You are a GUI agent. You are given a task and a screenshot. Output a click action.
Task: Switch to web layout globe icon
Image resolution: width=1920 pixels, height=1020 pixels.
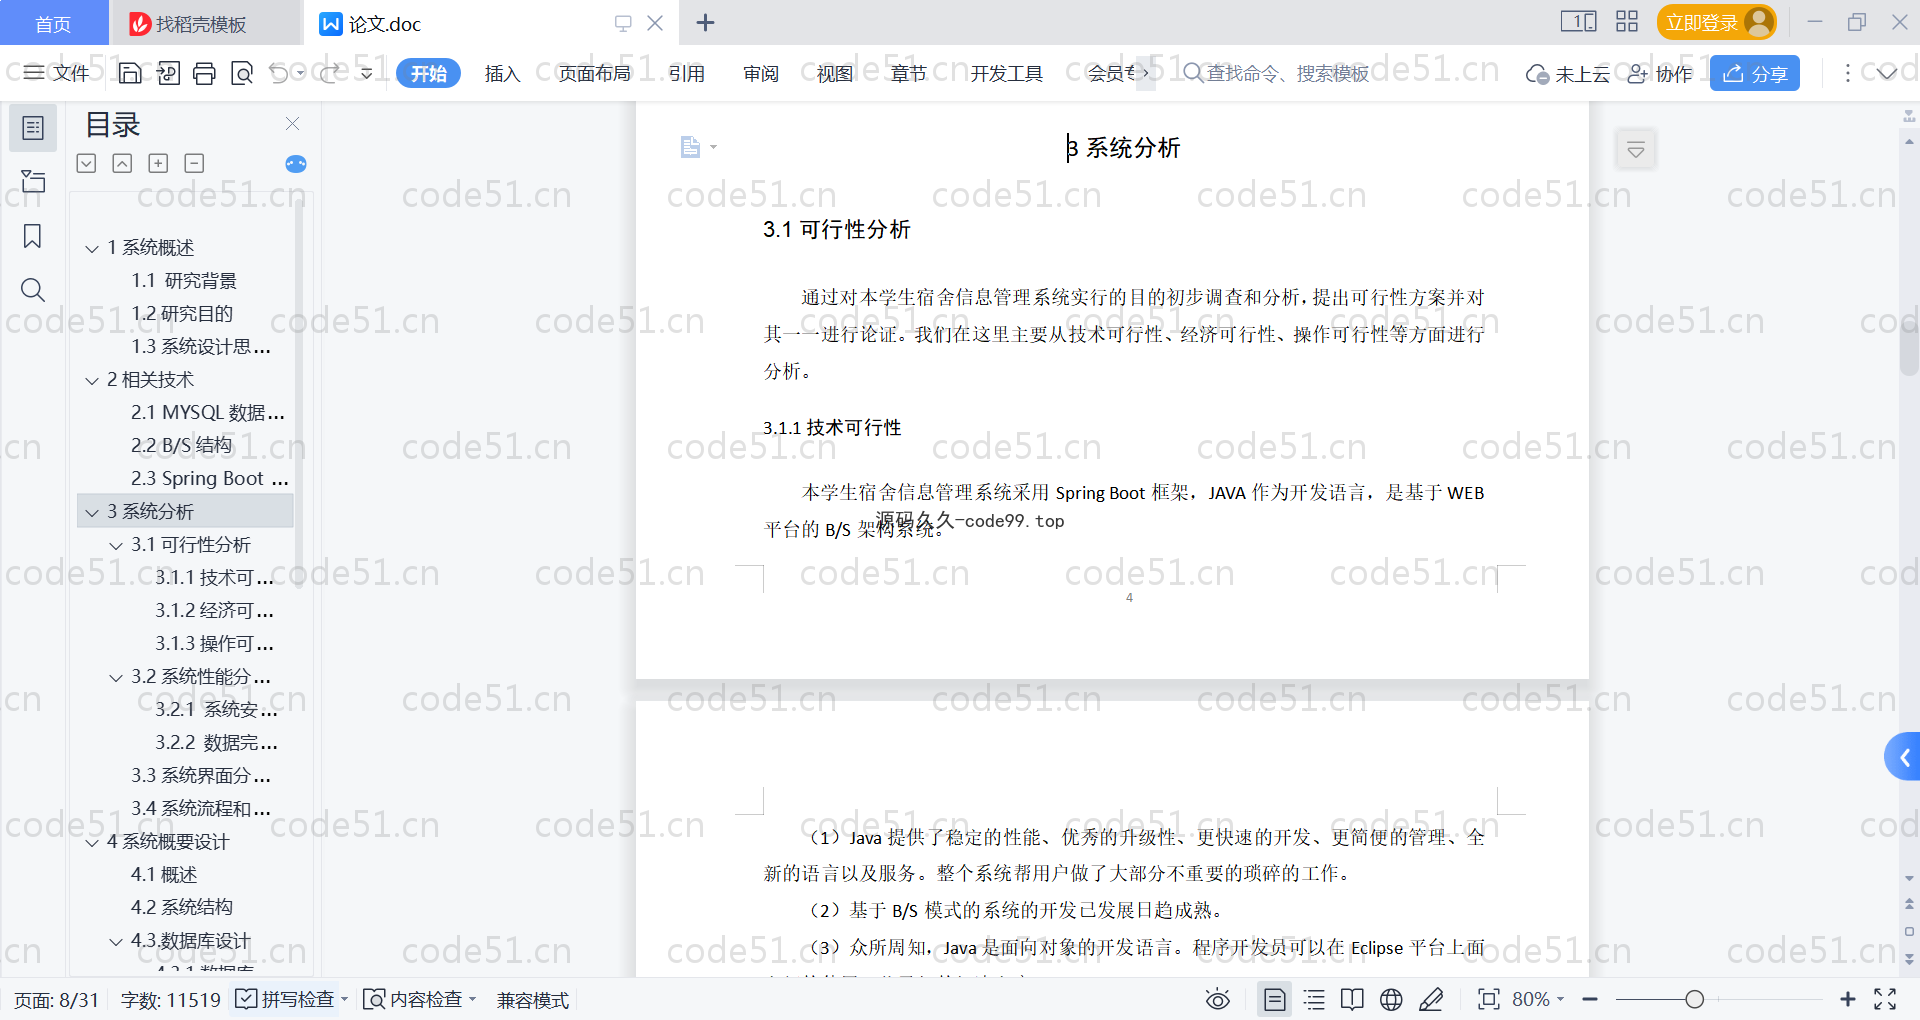(x=1391, y=999)
